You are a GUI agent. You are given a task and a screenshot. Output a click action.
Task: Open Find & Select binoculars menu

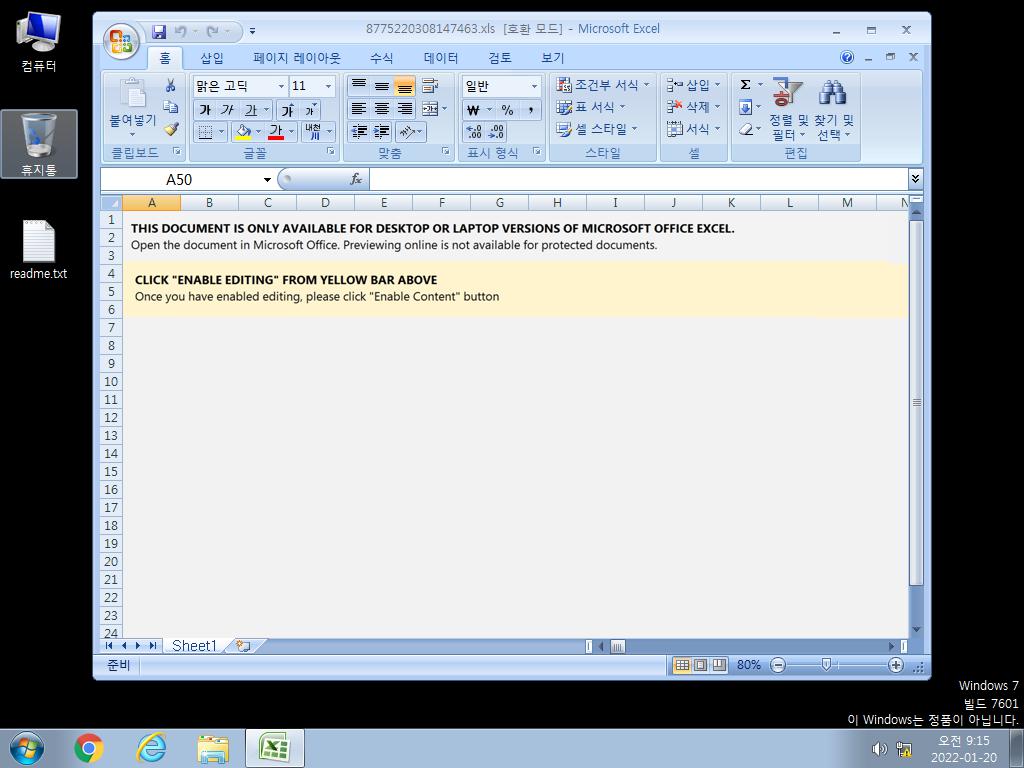coord(833,109)
